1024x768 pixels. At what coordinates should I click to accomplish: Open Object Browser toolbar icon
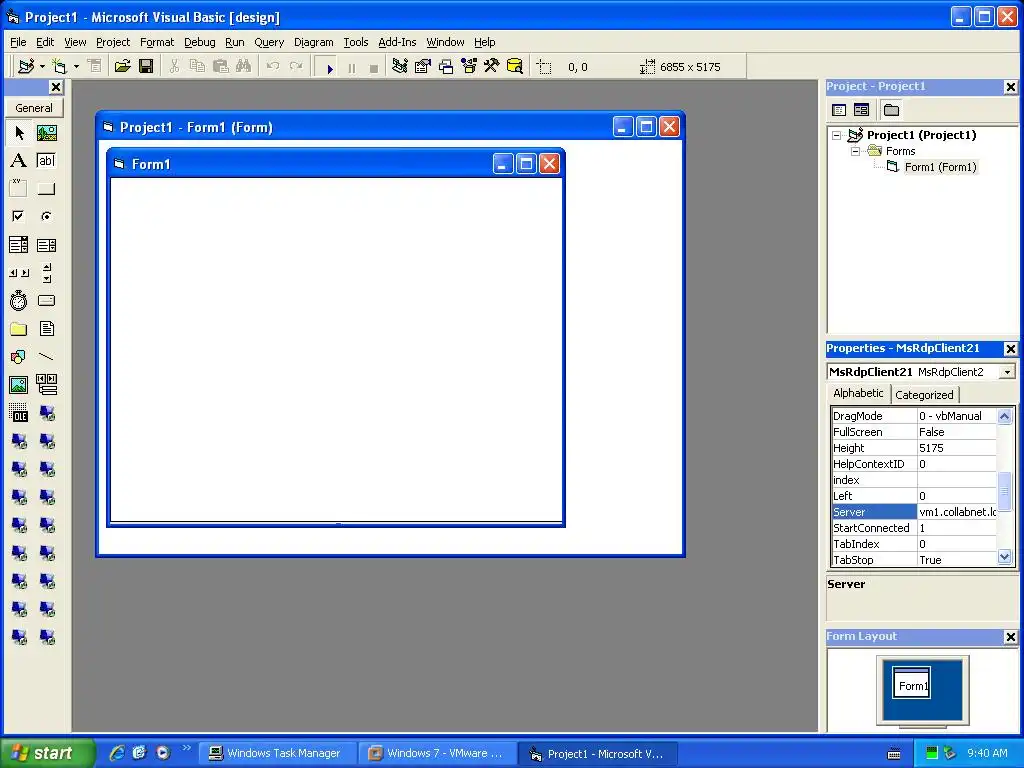click(x=469, y=67)
